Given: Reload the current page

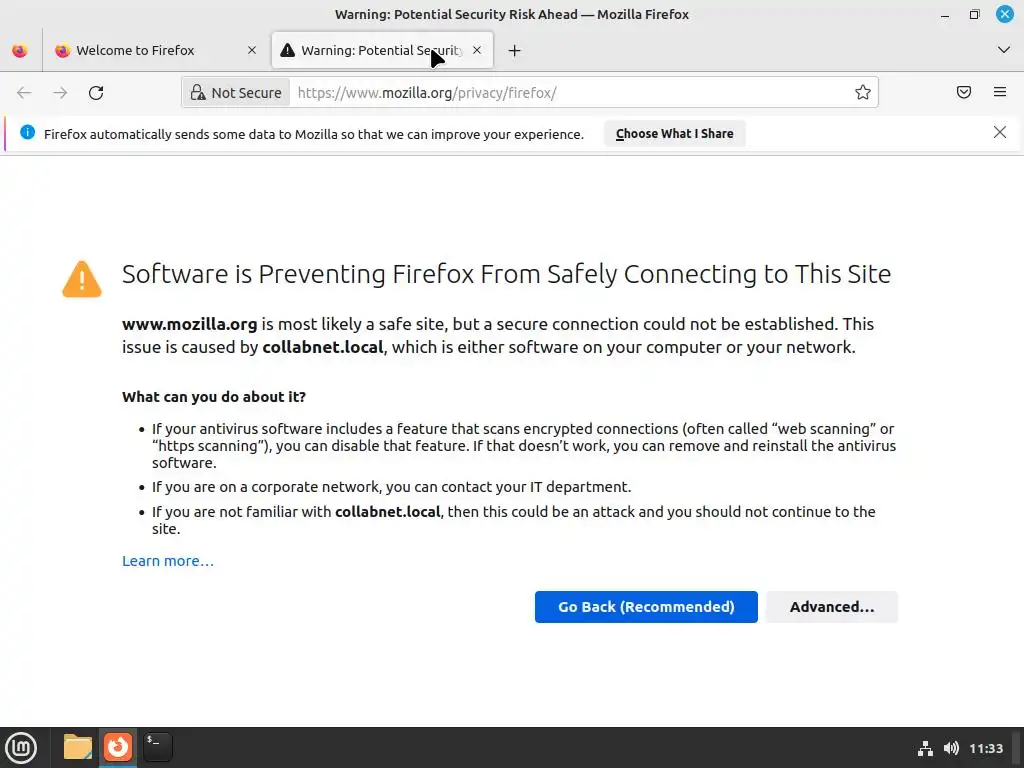Looking at the screenshot, I should 96,93.
